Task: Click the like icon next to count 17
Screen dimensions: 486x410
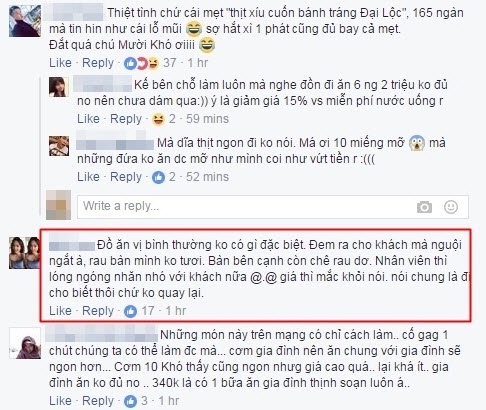Action: click(x=130, y=311)
